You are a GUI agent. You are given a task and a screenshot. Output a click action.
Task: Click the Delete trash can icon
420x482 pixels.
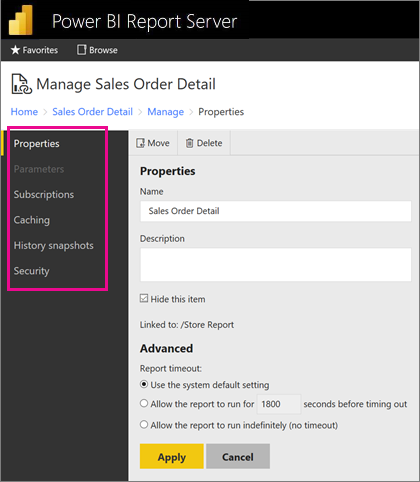[189, 143]
